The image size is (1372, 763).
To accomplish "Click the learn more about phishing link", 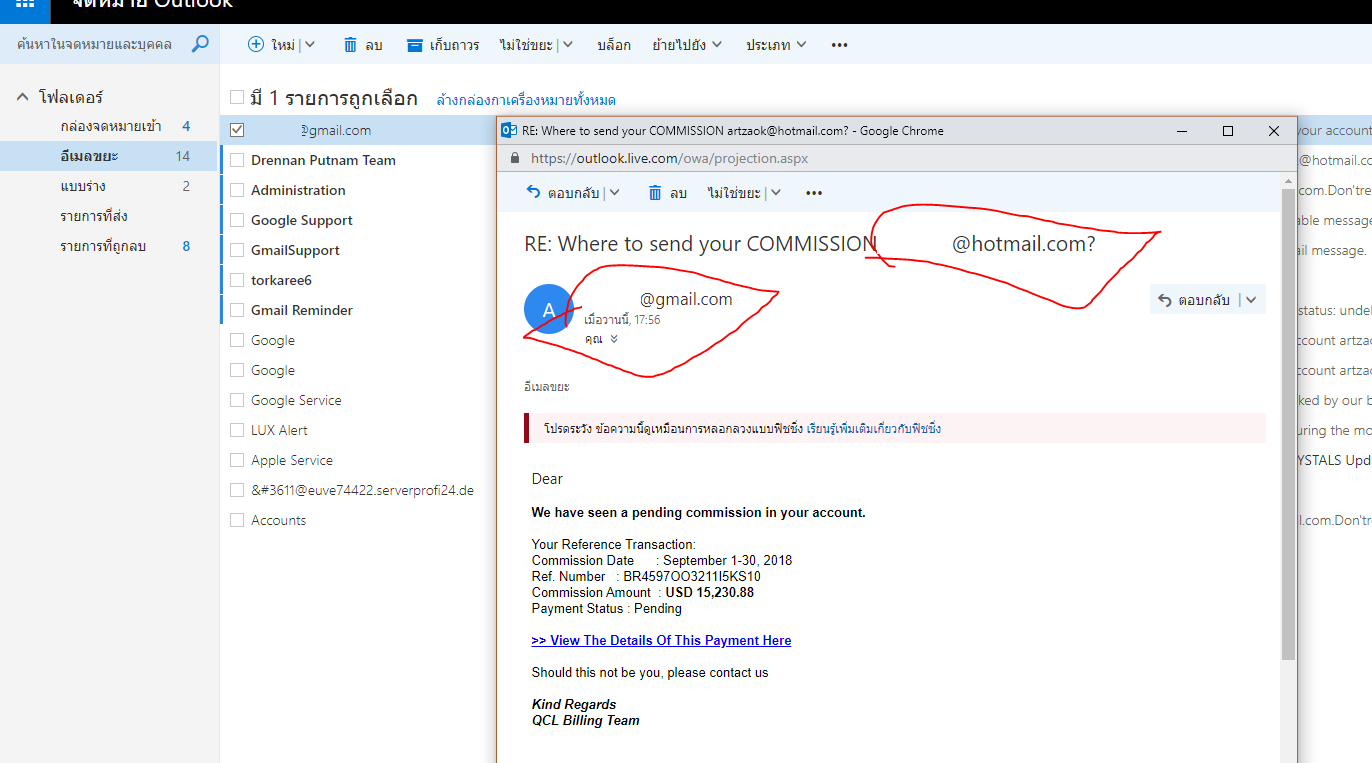I will (x=874, y=429).
